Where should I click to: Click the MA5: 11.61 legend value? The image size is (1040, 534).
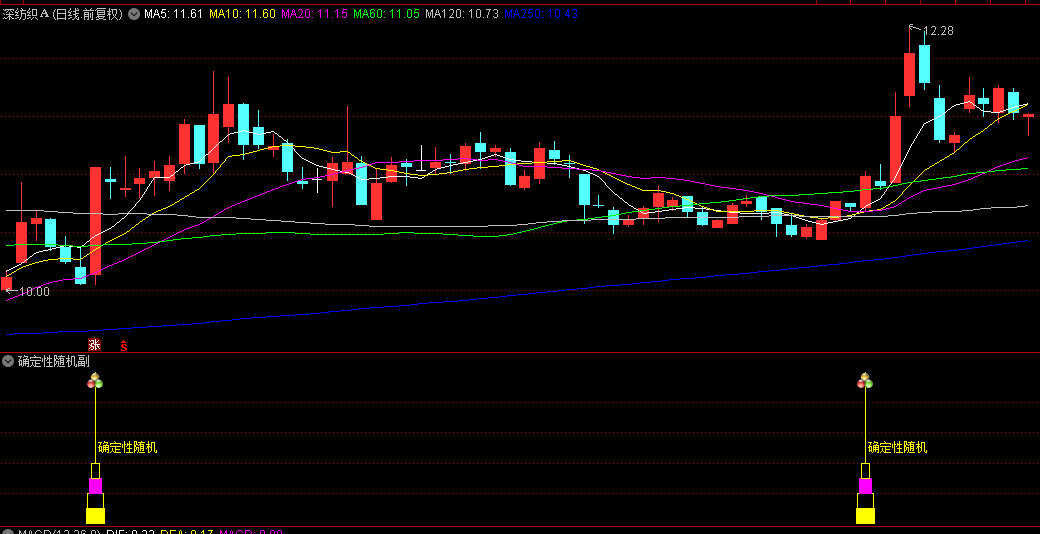coord(173,14)
